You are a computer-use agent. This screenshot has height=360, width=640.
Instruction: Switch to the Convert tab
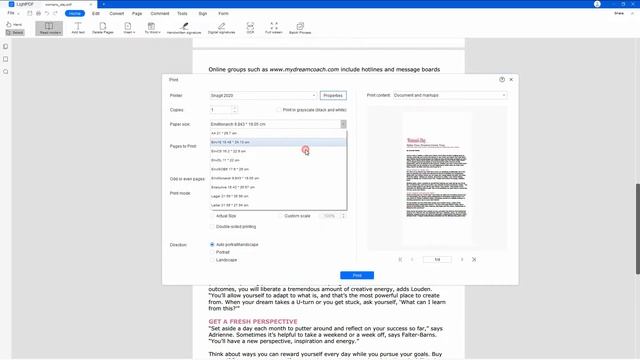tap(117, 13)
